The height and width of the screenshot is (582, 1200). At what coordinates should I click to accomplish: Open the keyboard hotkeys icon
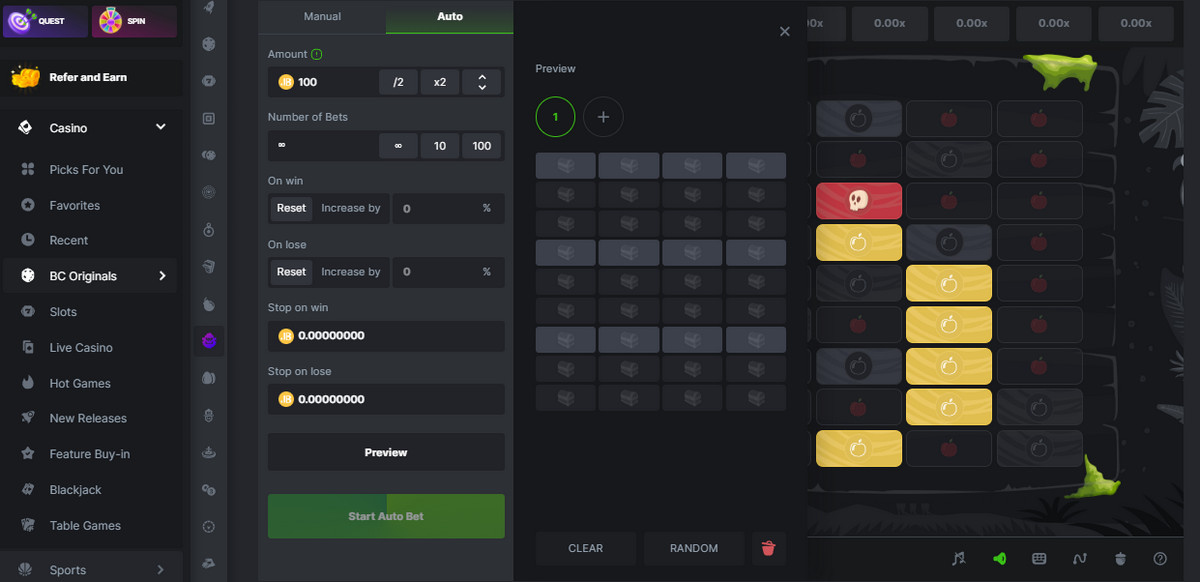(x=1039, y=558)
